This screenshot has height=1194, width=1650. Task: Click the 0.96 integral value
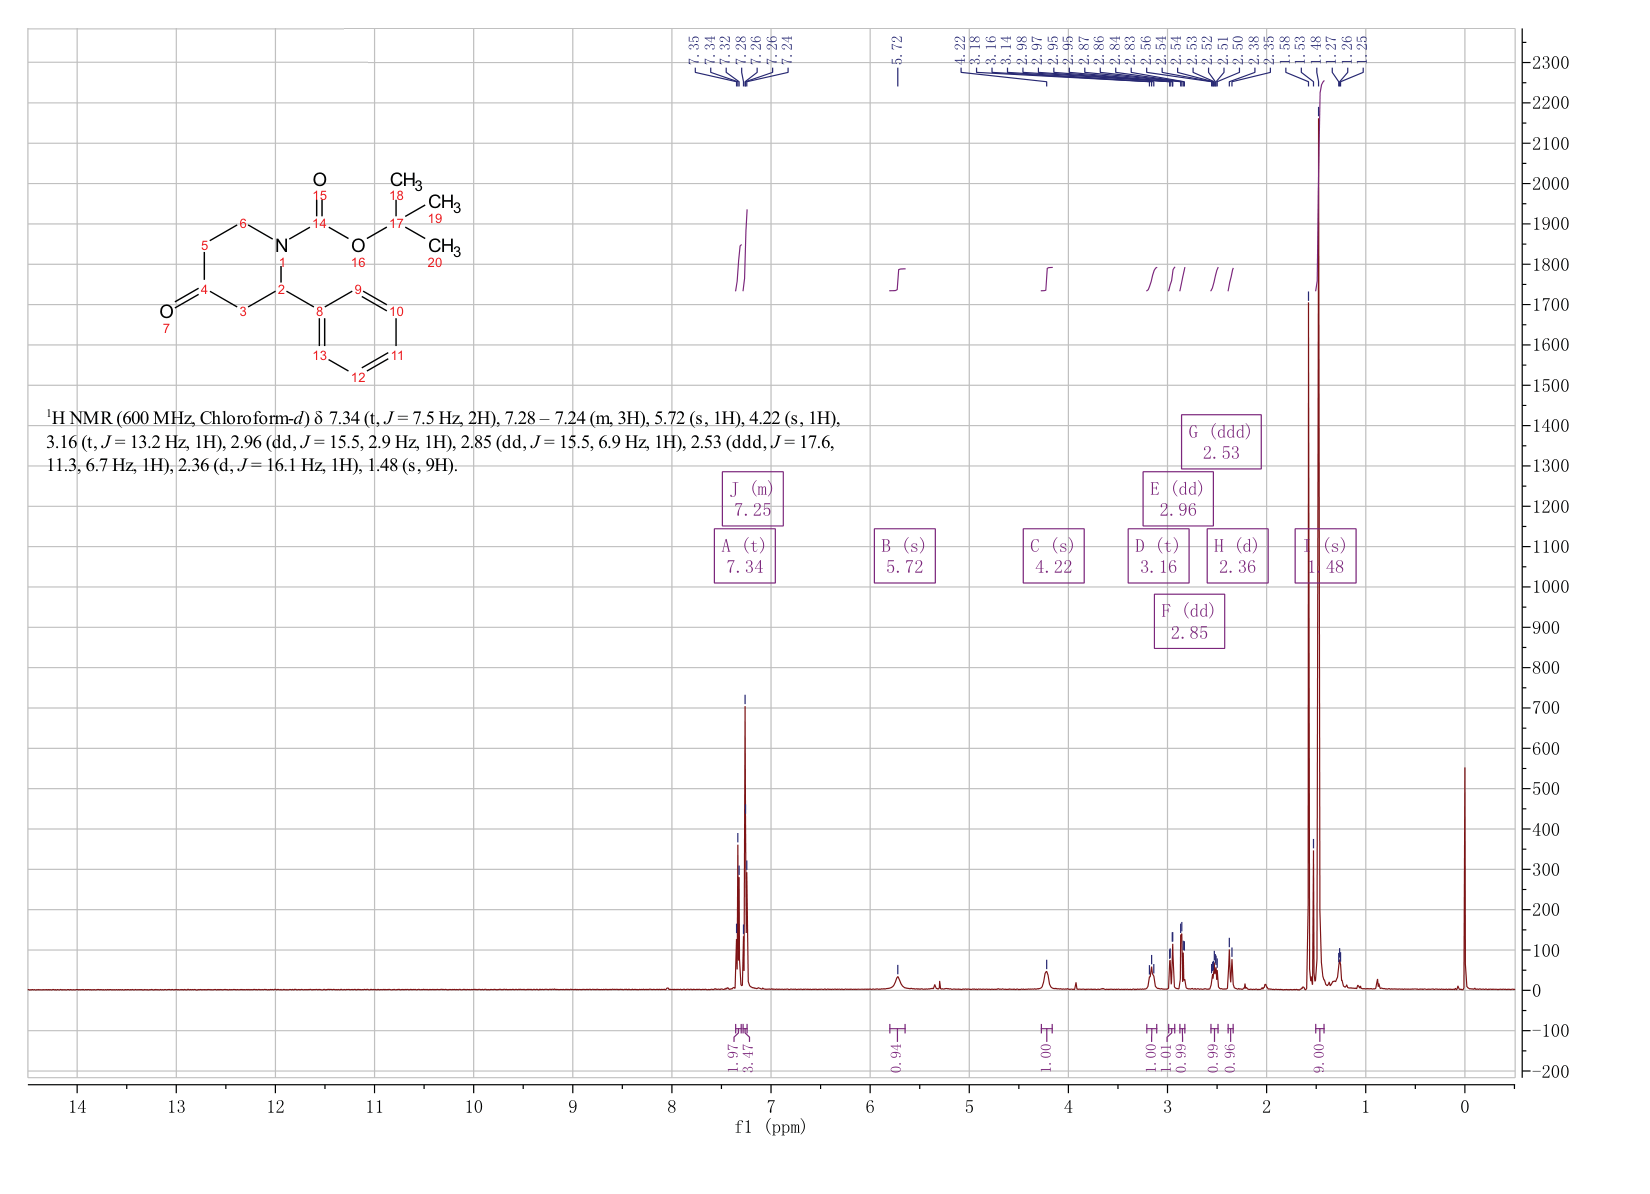click(x=1231, y=1057)
